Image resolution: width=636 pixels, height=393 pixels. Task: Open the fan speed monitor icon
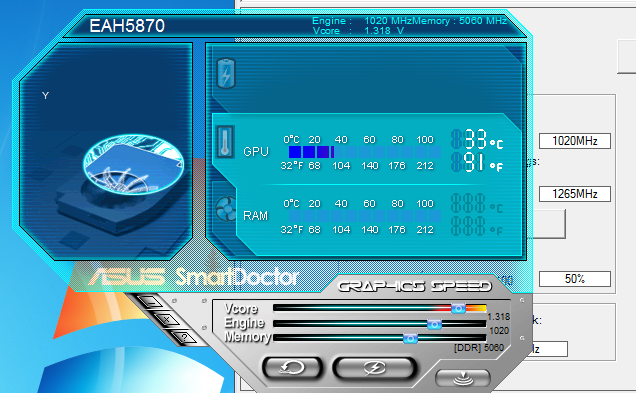pos(226,209)
